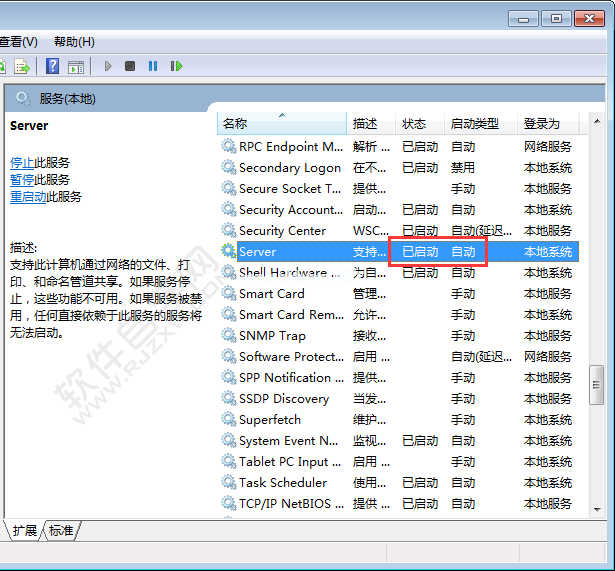Viewport: 615px width, 571px height.
Task: Click the 重启动 link to restart service
Action: [28, 196]
